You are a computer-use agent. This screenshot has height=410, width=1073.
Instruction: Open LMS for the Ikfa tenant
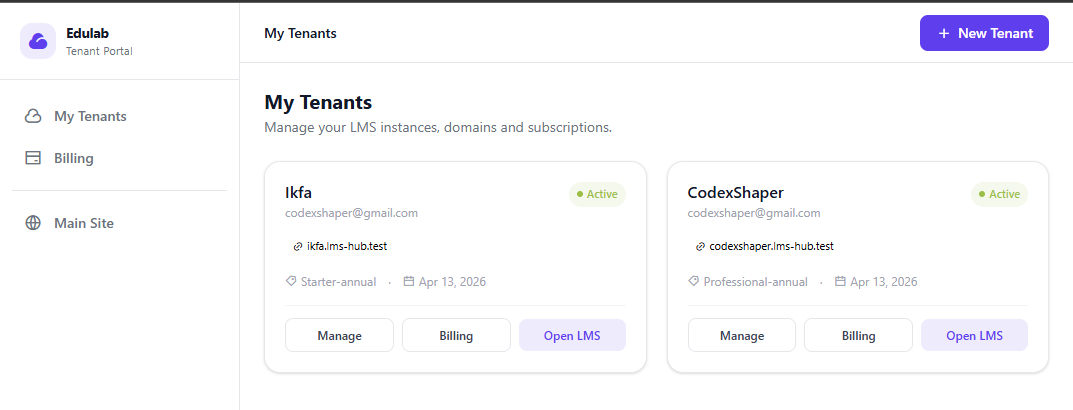click(572, 335)
